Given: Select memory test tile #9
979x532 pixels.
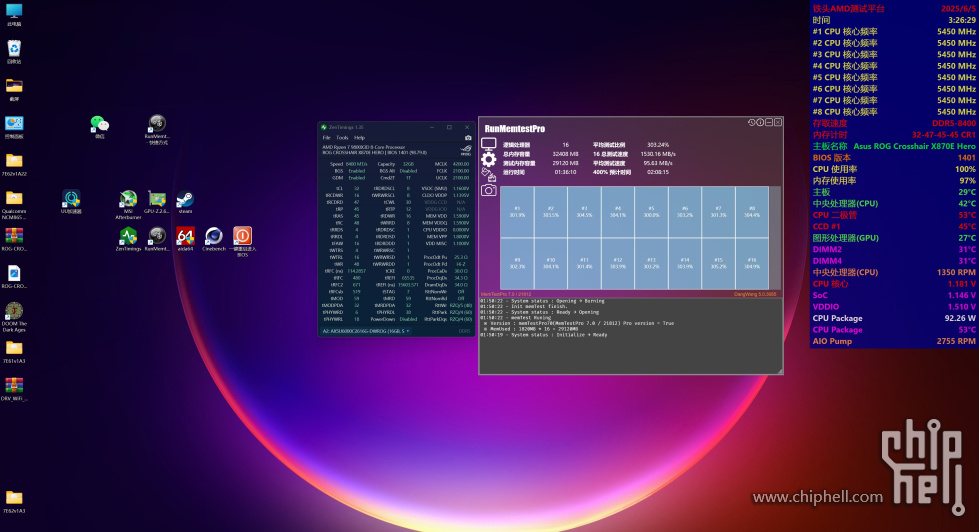Looking at the screenshot, I should (517, 264).
